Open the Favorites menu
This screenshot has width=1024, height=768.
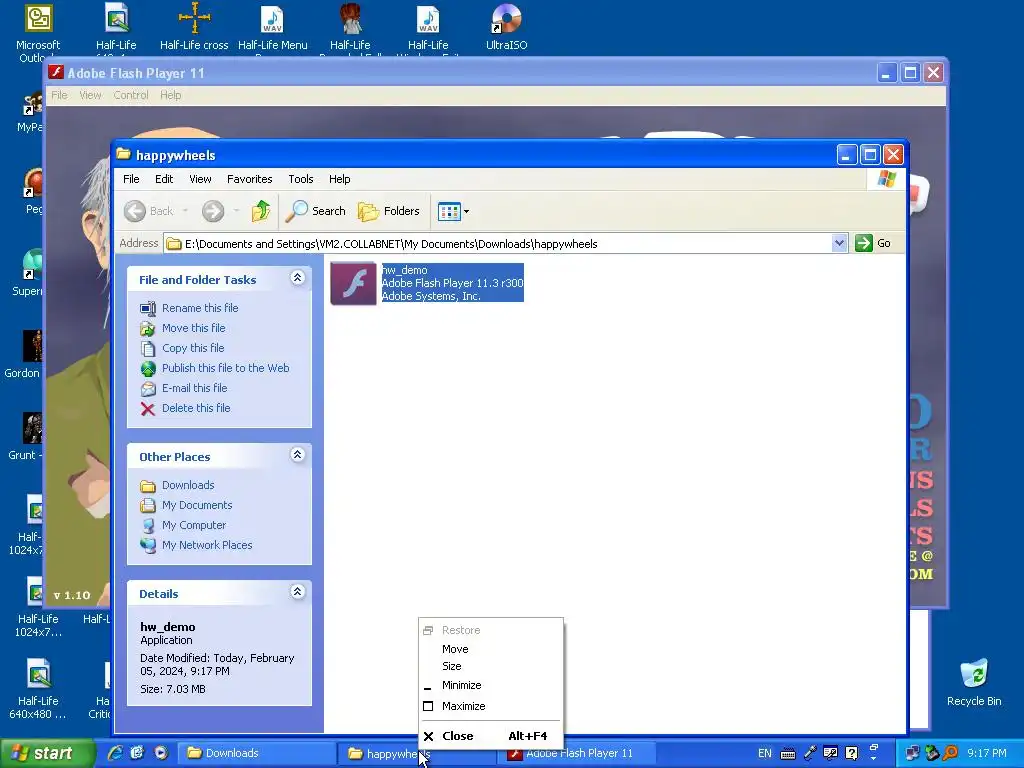point(249,179)
